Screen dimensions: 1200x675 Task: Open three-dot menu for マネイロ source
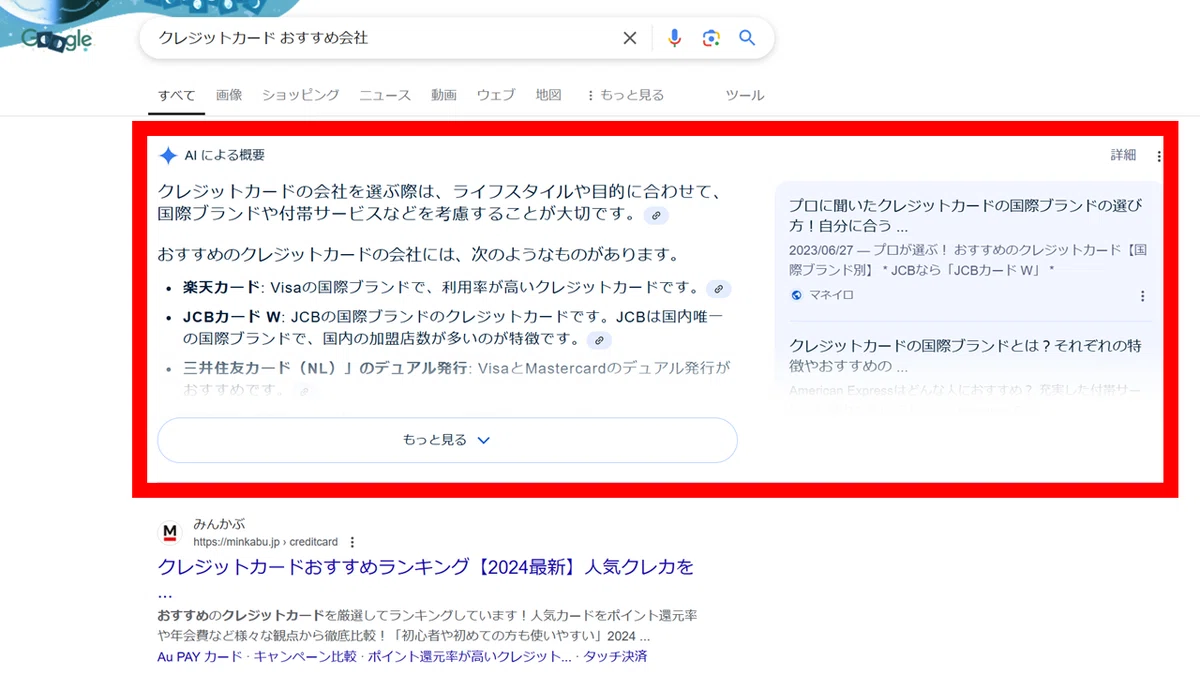click(x=1142, y=296)
